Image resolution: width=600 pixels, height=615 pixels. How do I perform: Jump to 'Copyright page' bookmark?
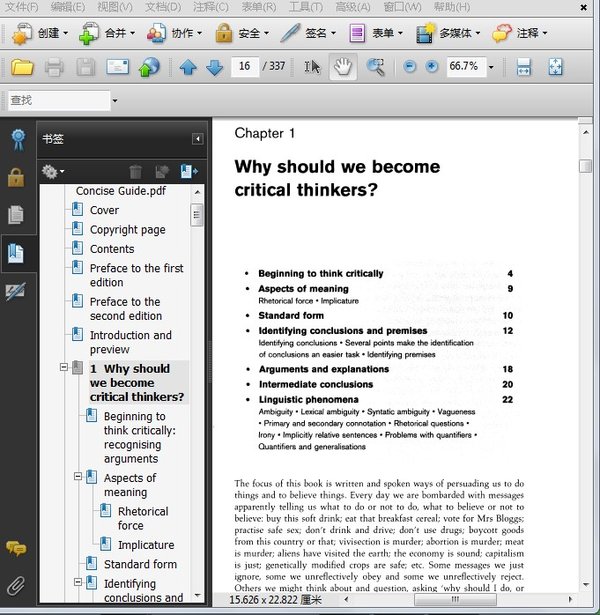coord(127,229)
